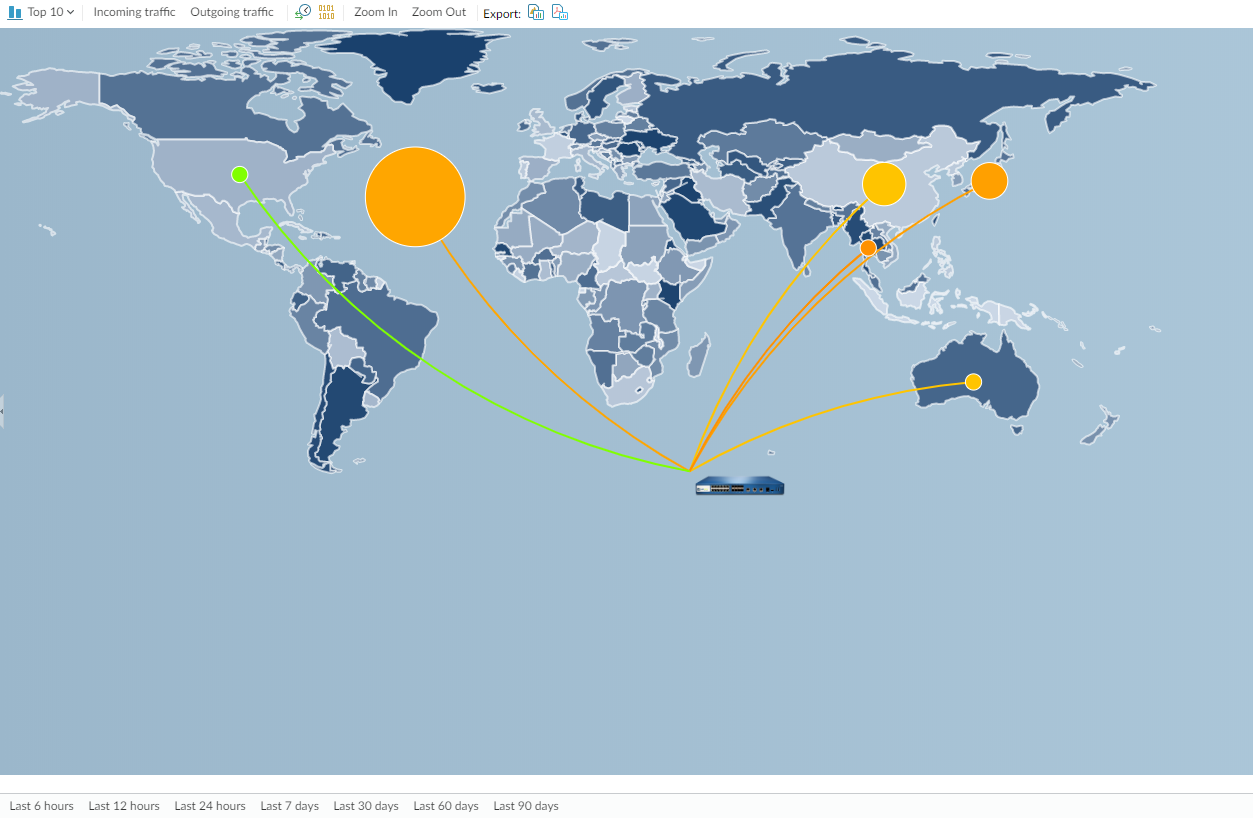Click the large orange Atlantic traffic bubble

click(415, 197)
